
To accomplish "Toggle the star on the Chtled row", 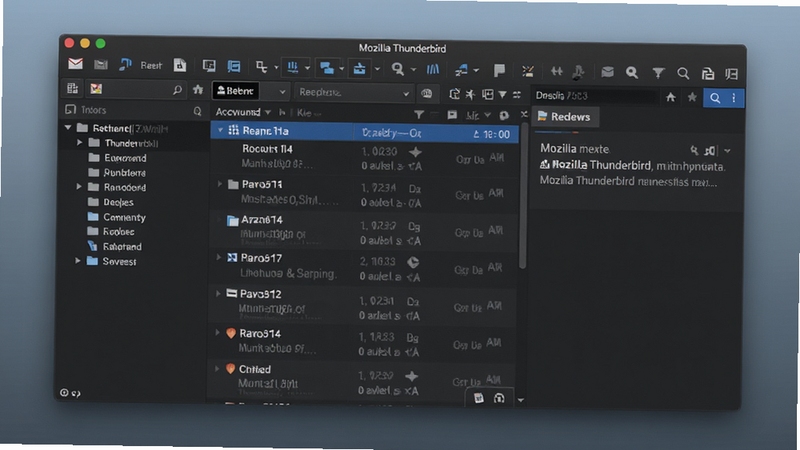I will point(412,377).
